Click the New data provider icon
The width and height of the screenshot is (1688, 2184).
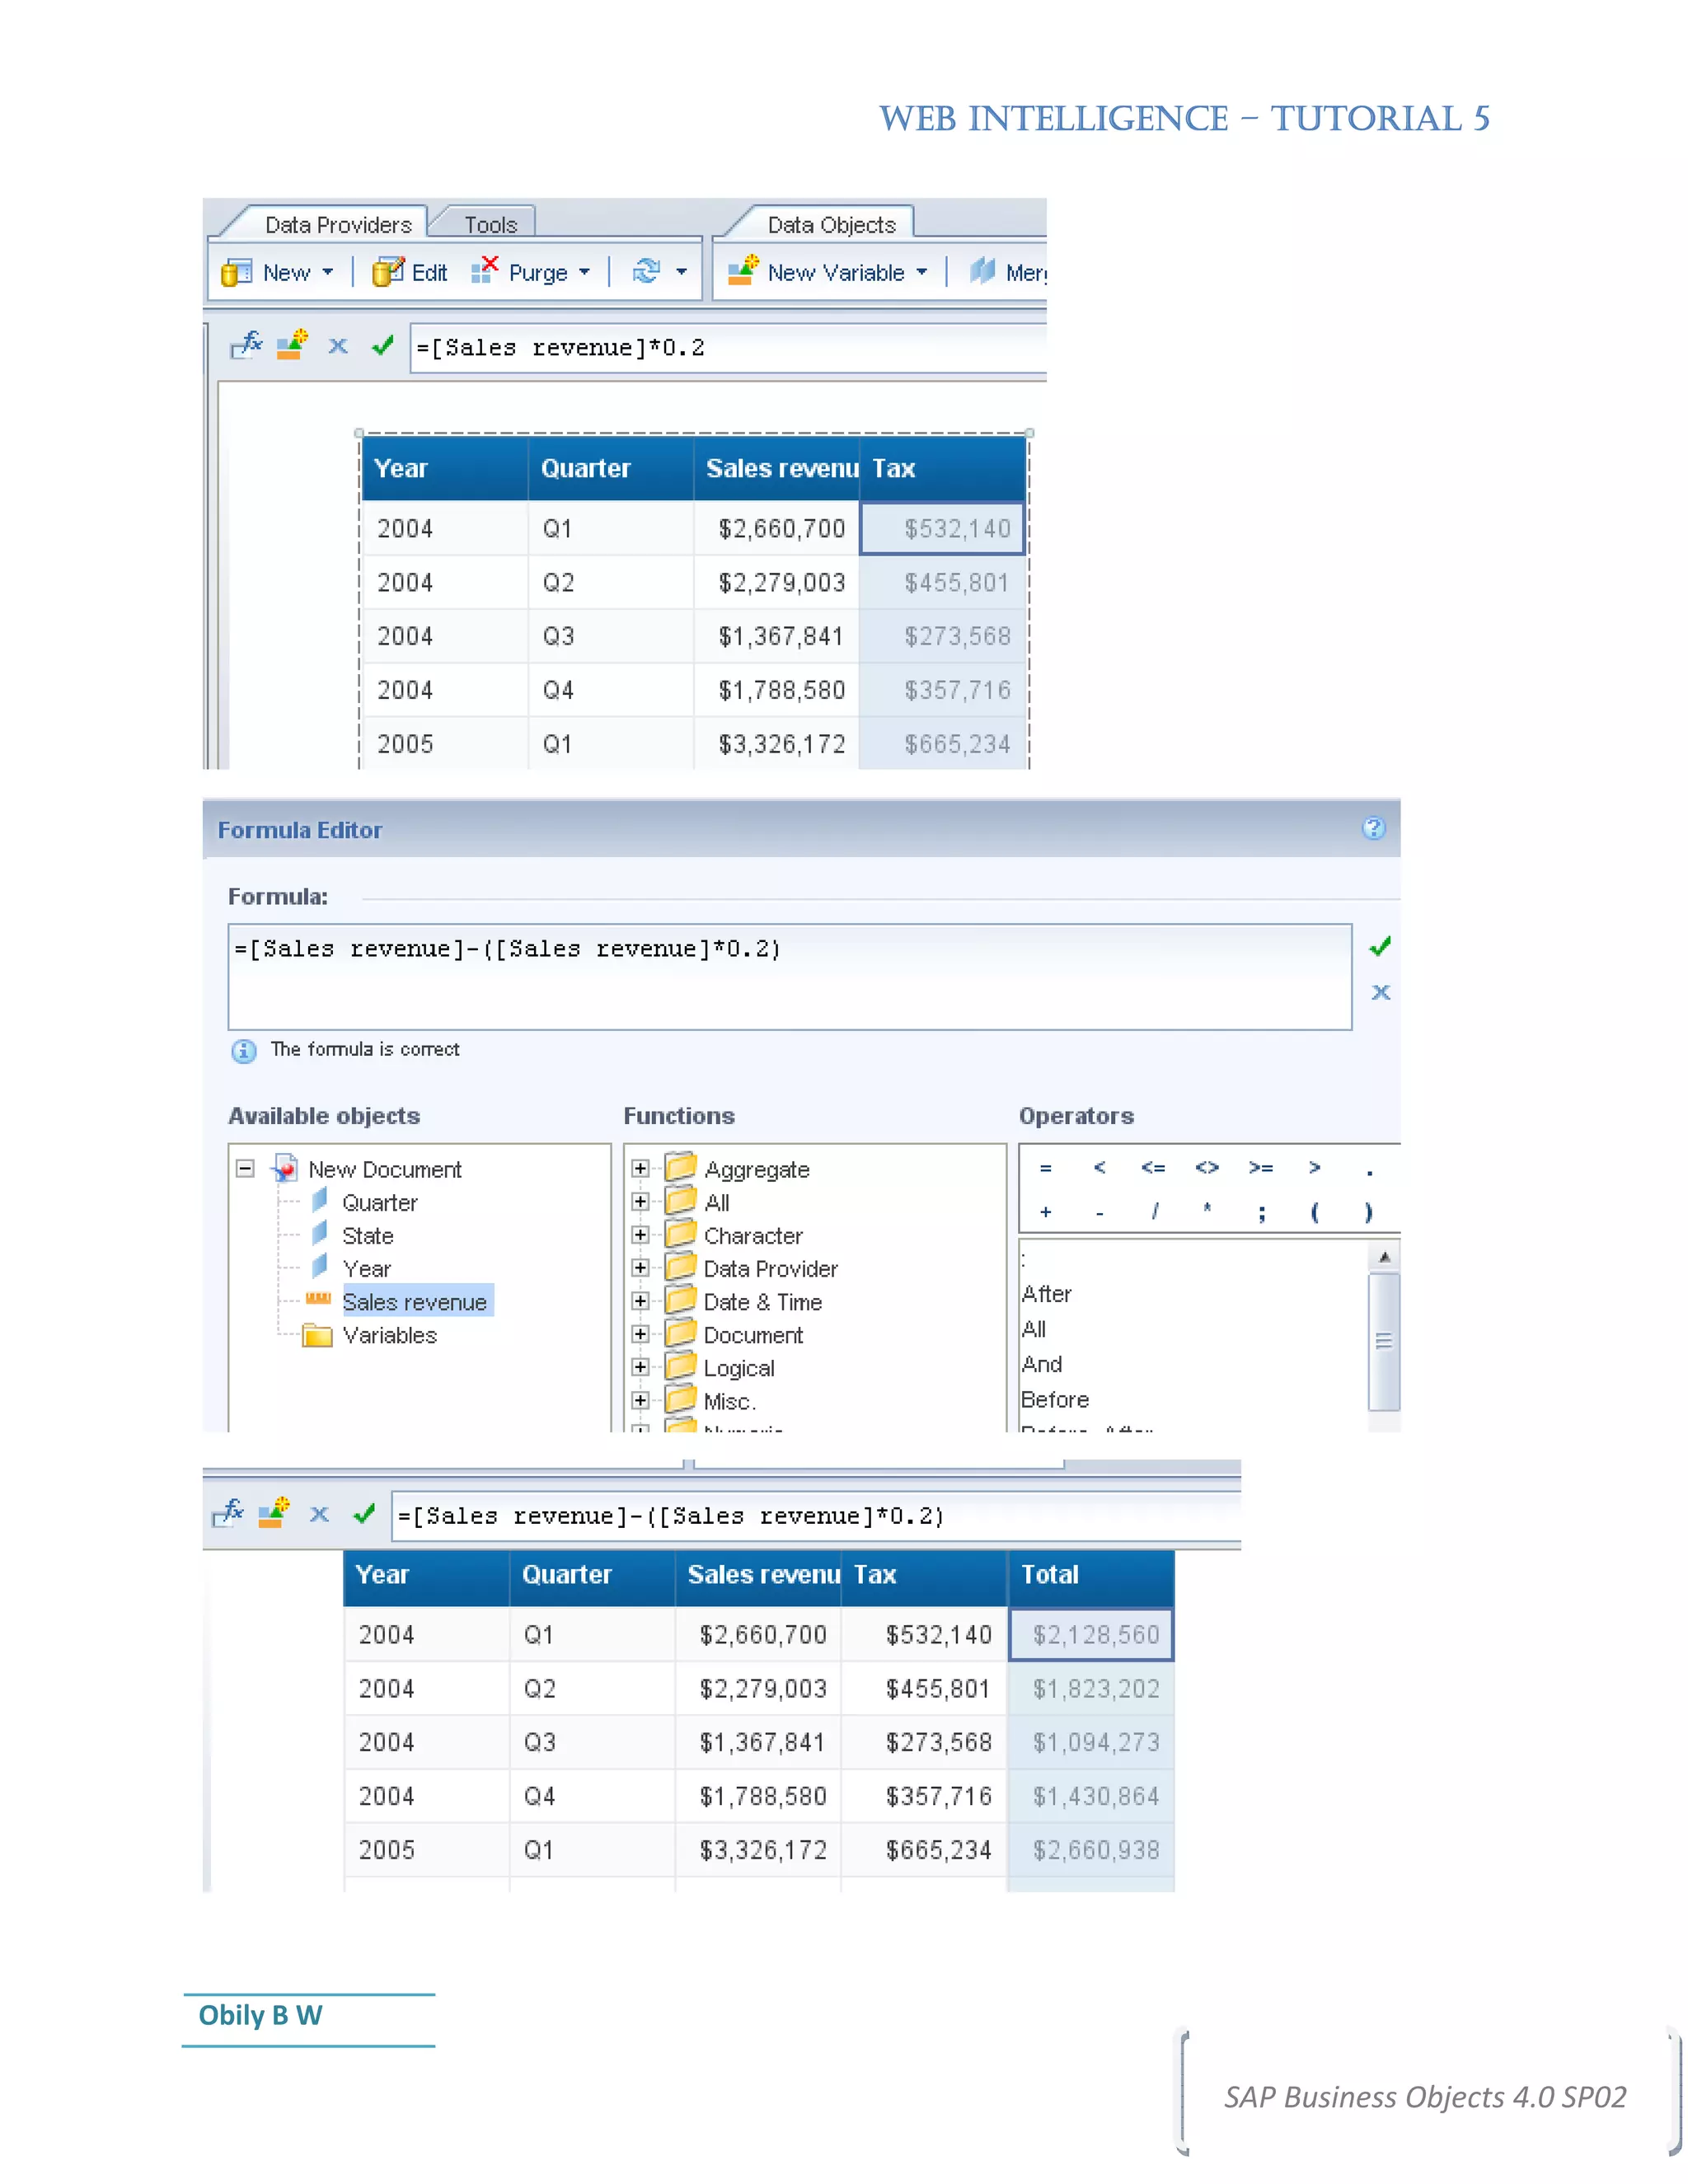coord(236,272)
